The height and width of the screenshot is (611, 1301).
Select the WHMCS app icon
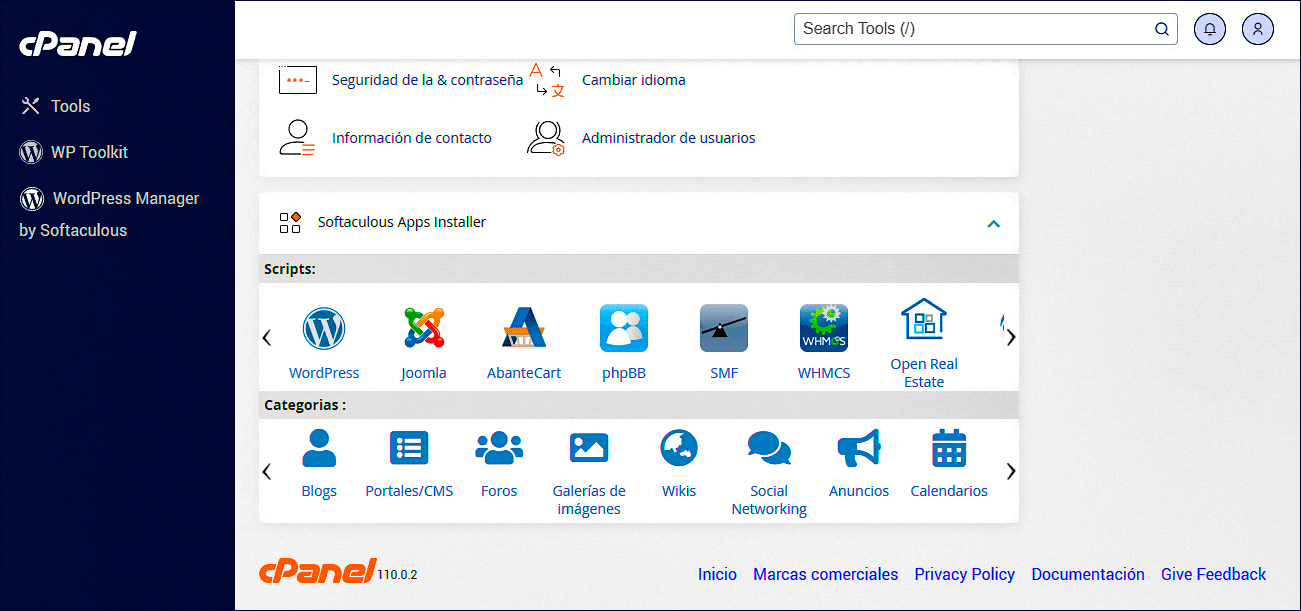tap(823, 328)
